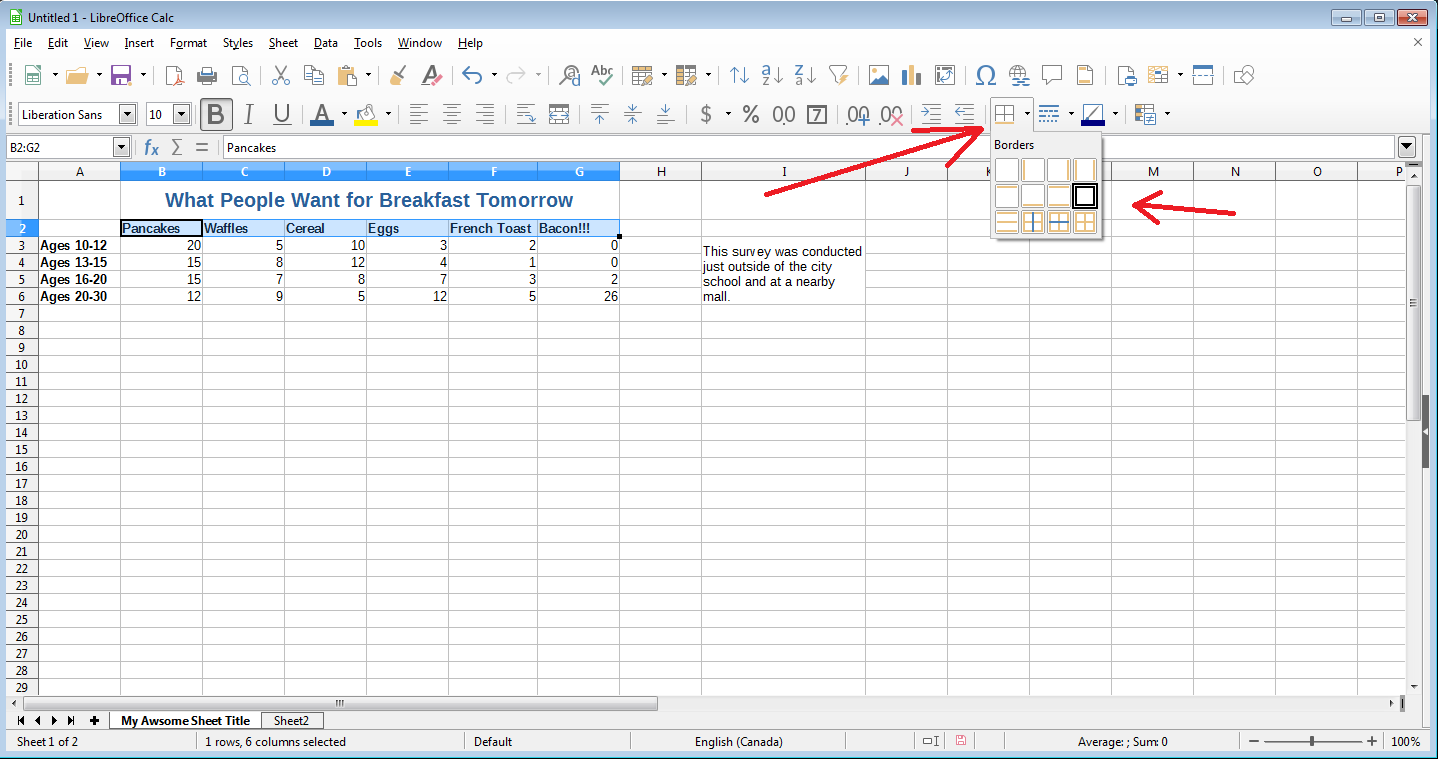The image size is (1438, 759).
Task: Open the border style dropdown arrow
Action: tap(1071, 114)
